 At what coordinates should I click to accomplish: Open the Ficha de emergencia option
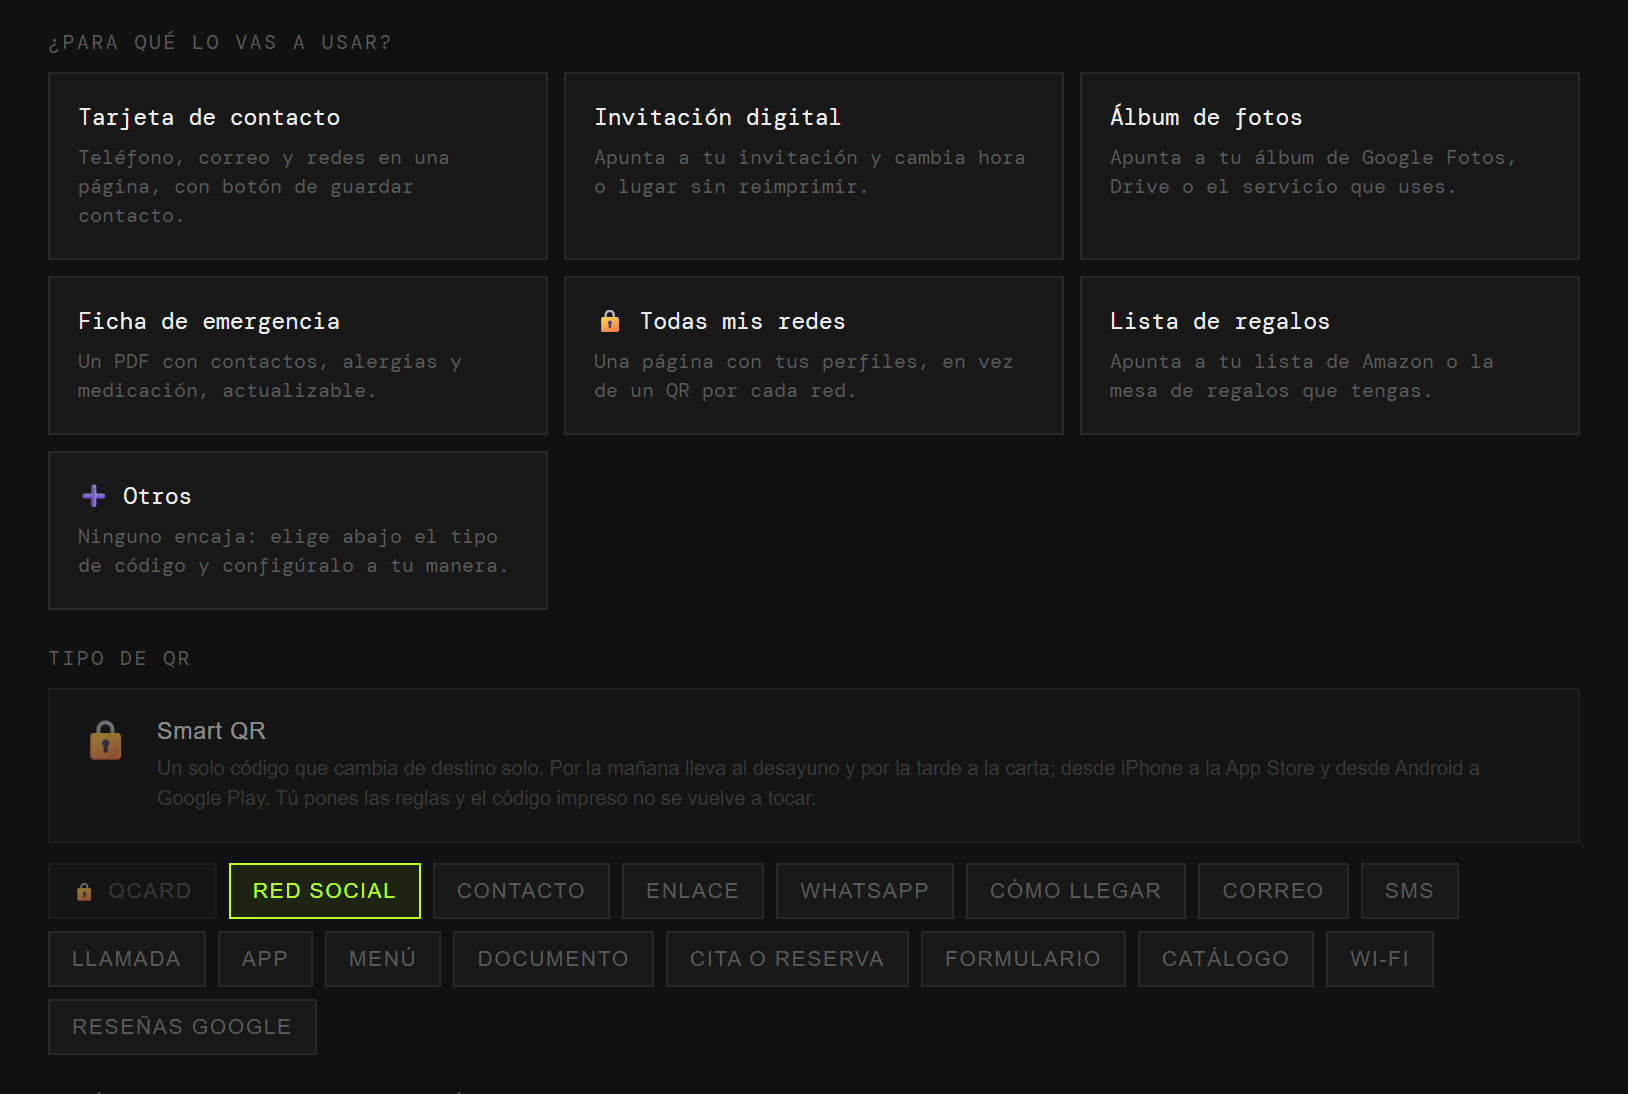[x=298, y=356]
